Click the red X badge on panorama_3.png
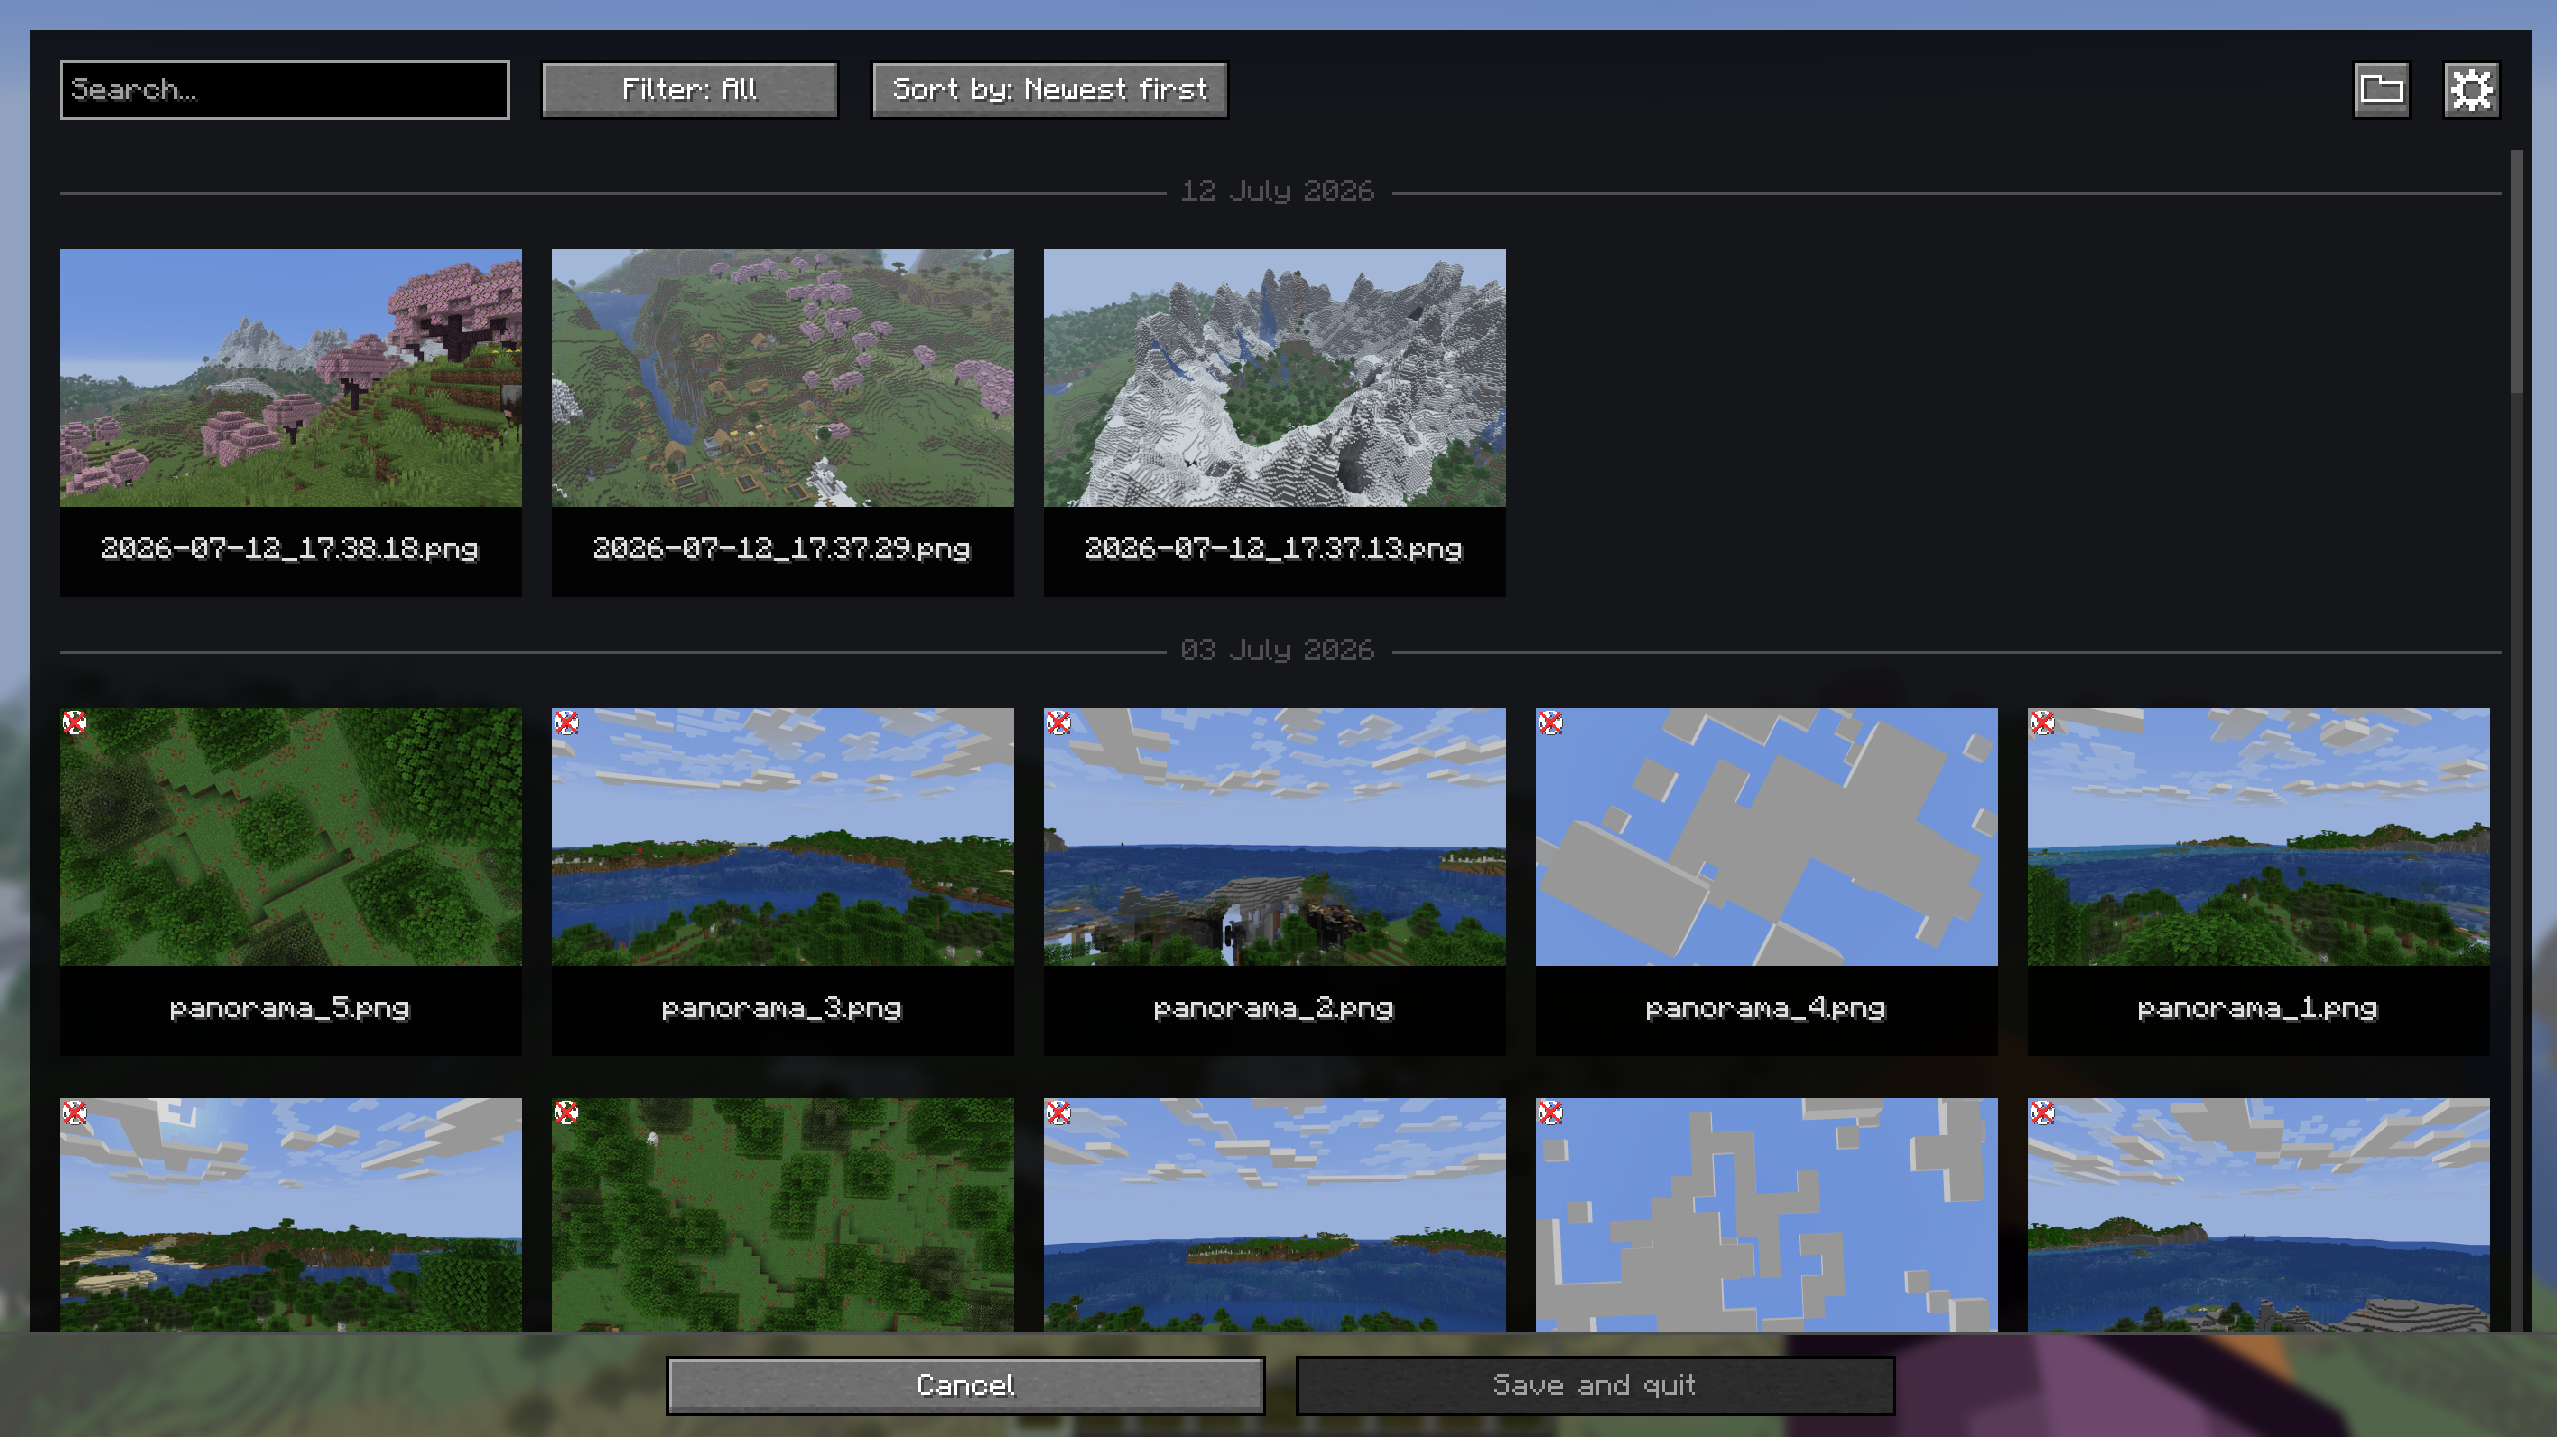The image size is (2557, 1437). [566, 722]
